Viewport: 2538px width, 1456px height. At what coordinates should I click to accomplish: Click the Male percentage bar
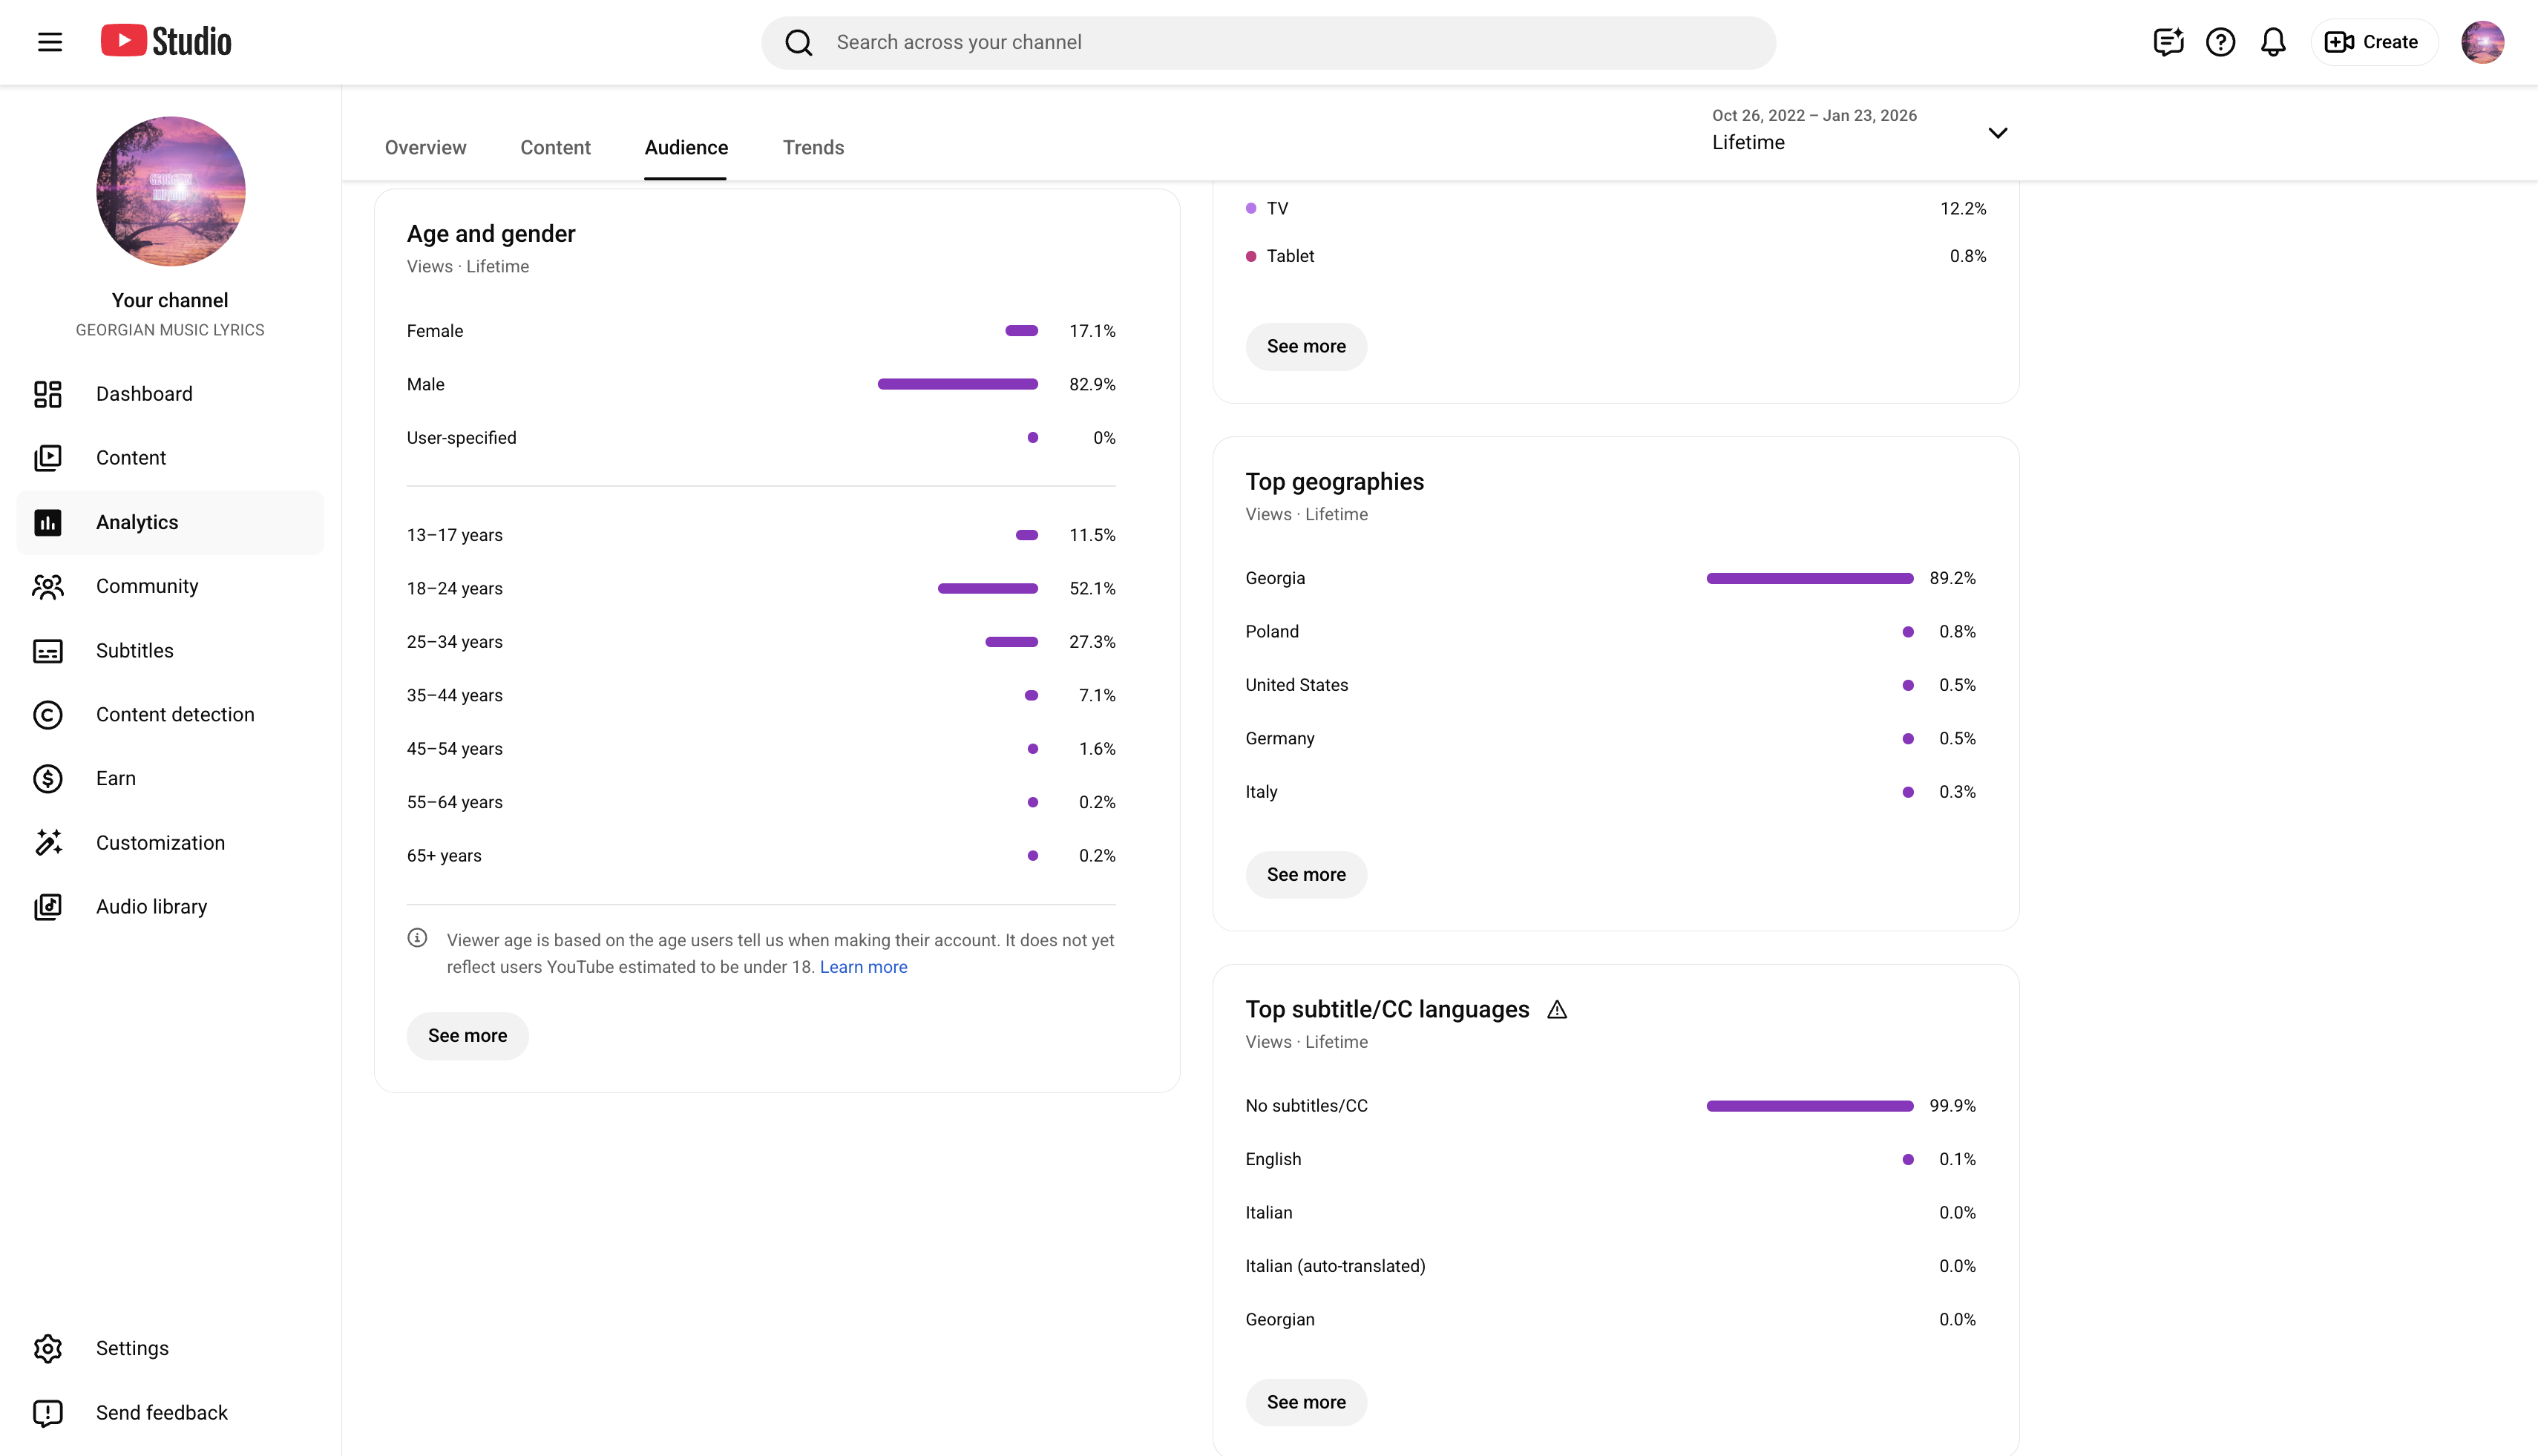pyautogui.click(x=958, y=385)
